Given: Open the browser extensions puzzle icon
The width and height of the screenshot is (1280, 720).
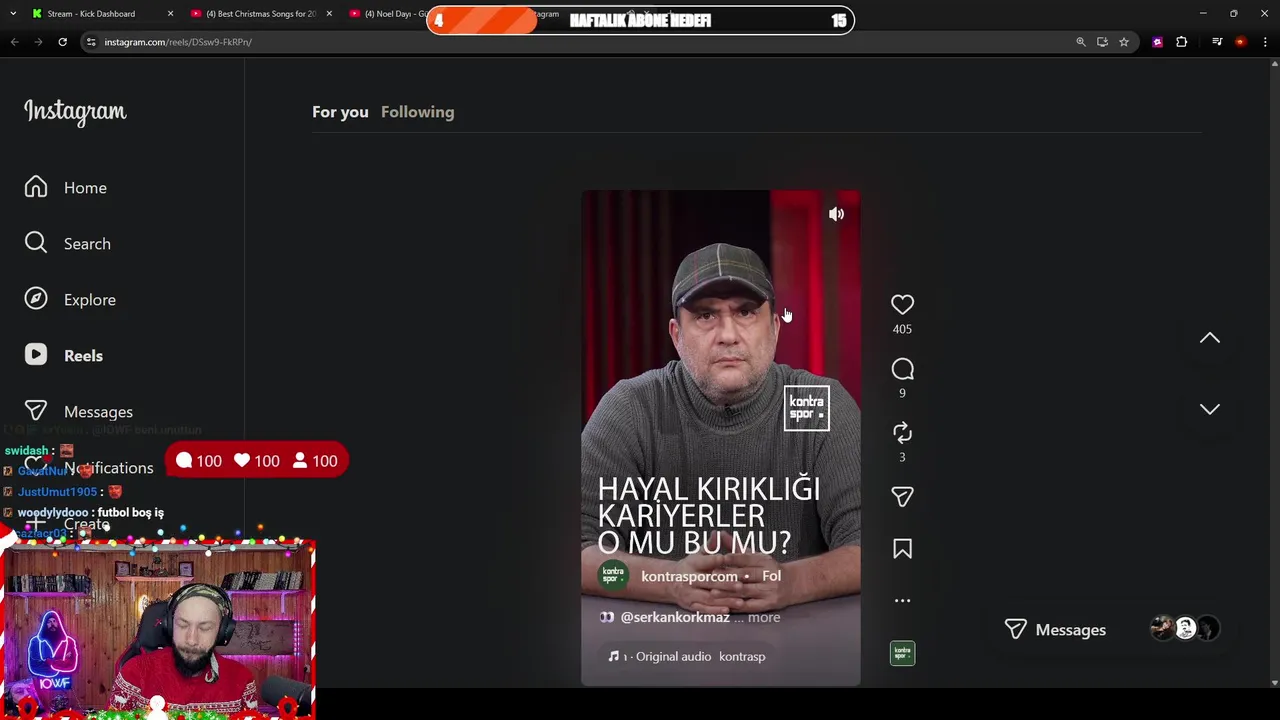Looking at the screenshot, I should pos(1182,42).
